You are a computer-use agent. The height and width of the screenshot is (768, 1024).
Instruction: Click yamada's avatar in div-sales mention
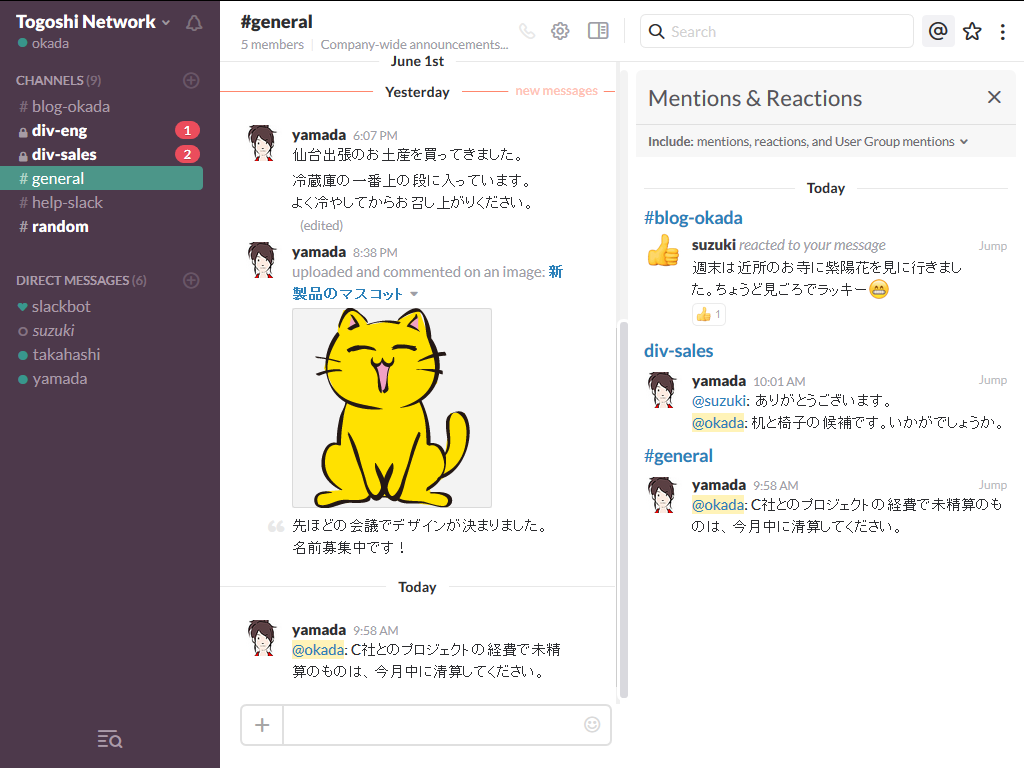click(662, 390)
